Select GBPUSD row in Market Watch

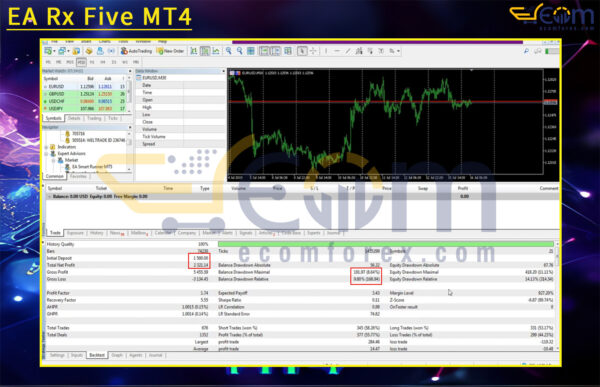[x=84, y=94]
